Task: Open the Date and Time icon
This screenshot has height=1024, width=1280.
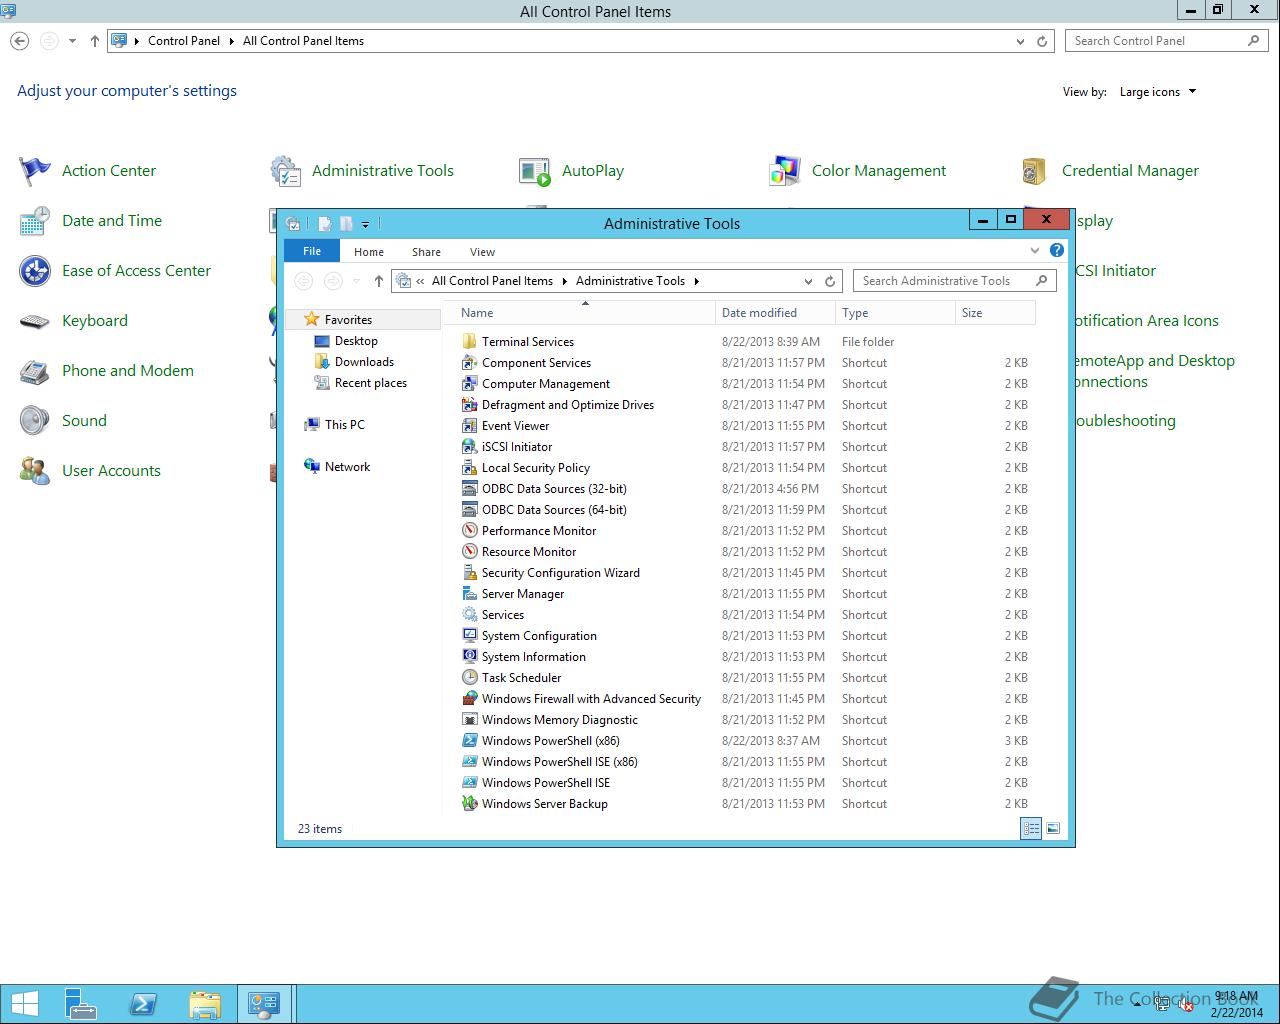Action: [x=35, y=221]
